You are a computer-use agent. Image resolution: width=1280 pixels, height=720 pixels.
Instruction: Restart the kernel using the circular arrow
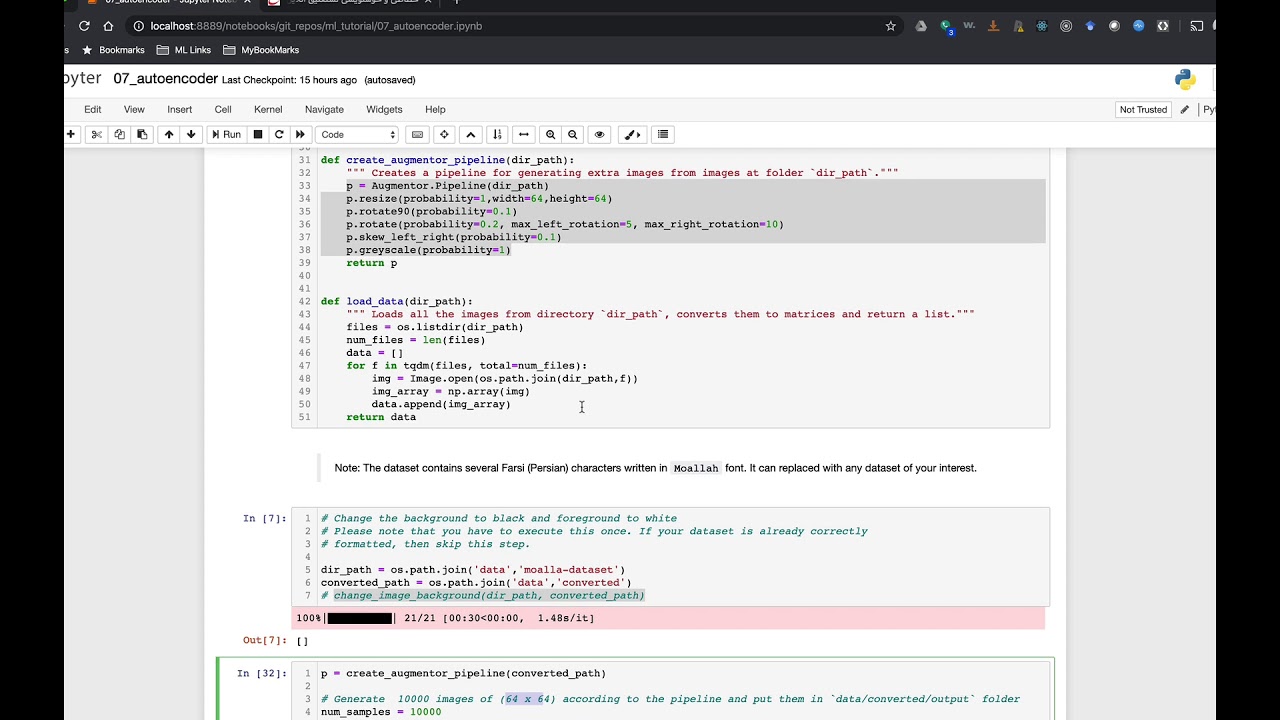click(x=279, y=134)
